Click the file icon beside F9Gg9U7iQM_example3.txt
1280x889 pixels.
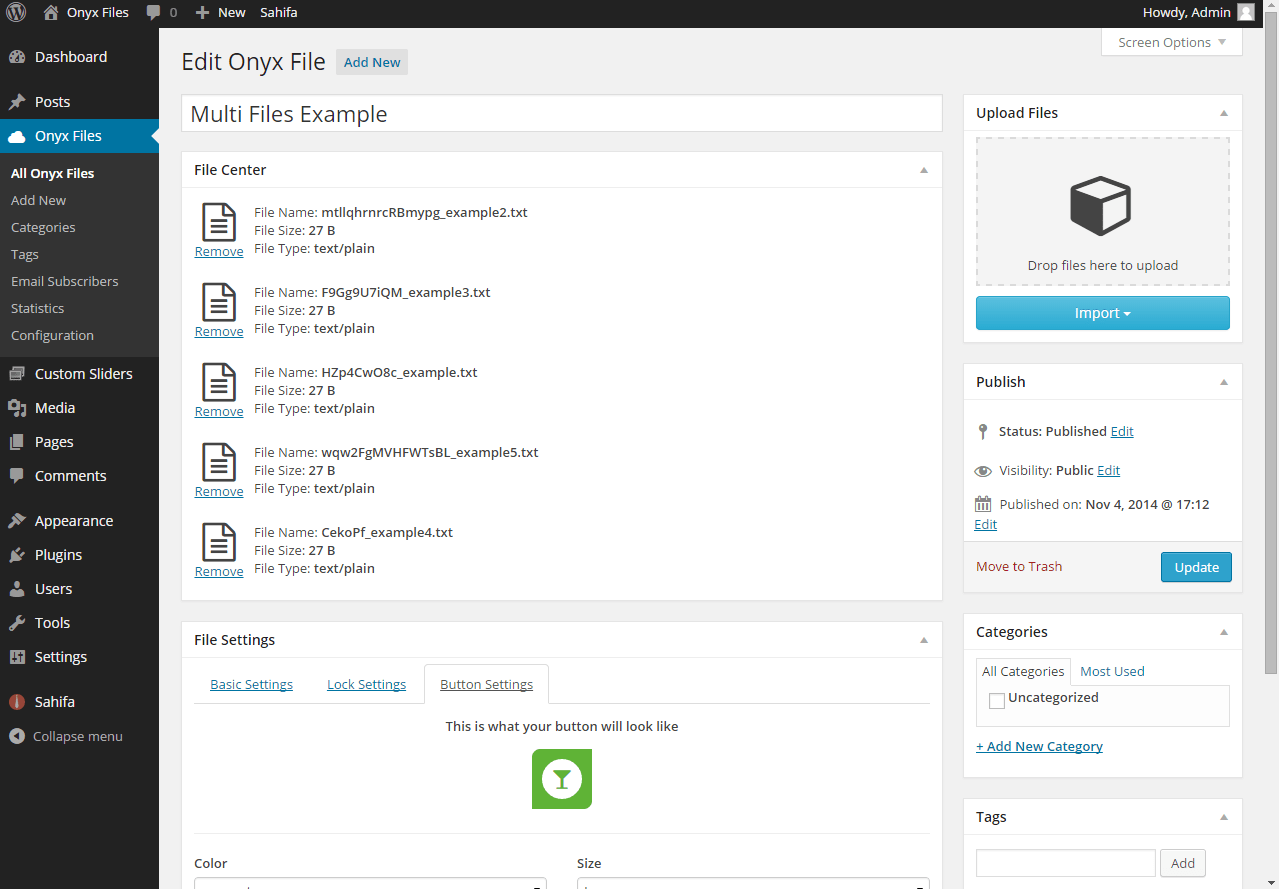[x=219, y=303]
